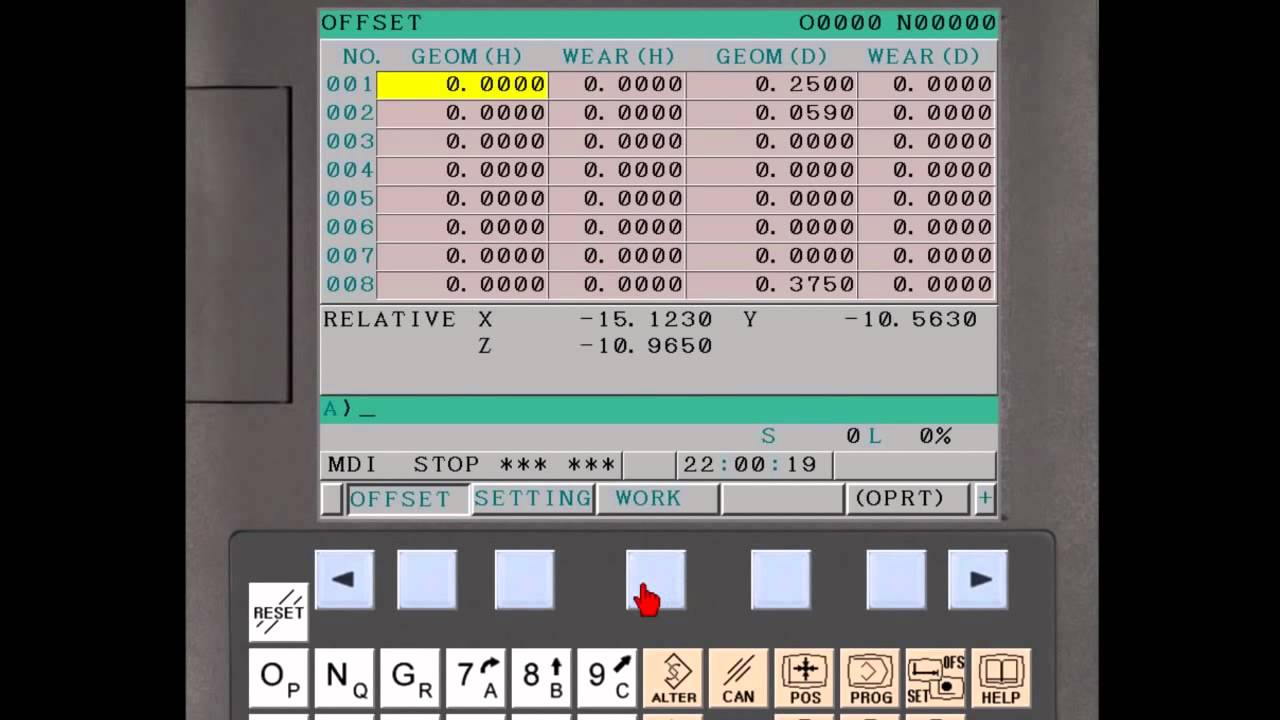The width and height of the screenshot is (1280, 720).
Task: Click the OFS SET offset key
Action: coord(936,678)
